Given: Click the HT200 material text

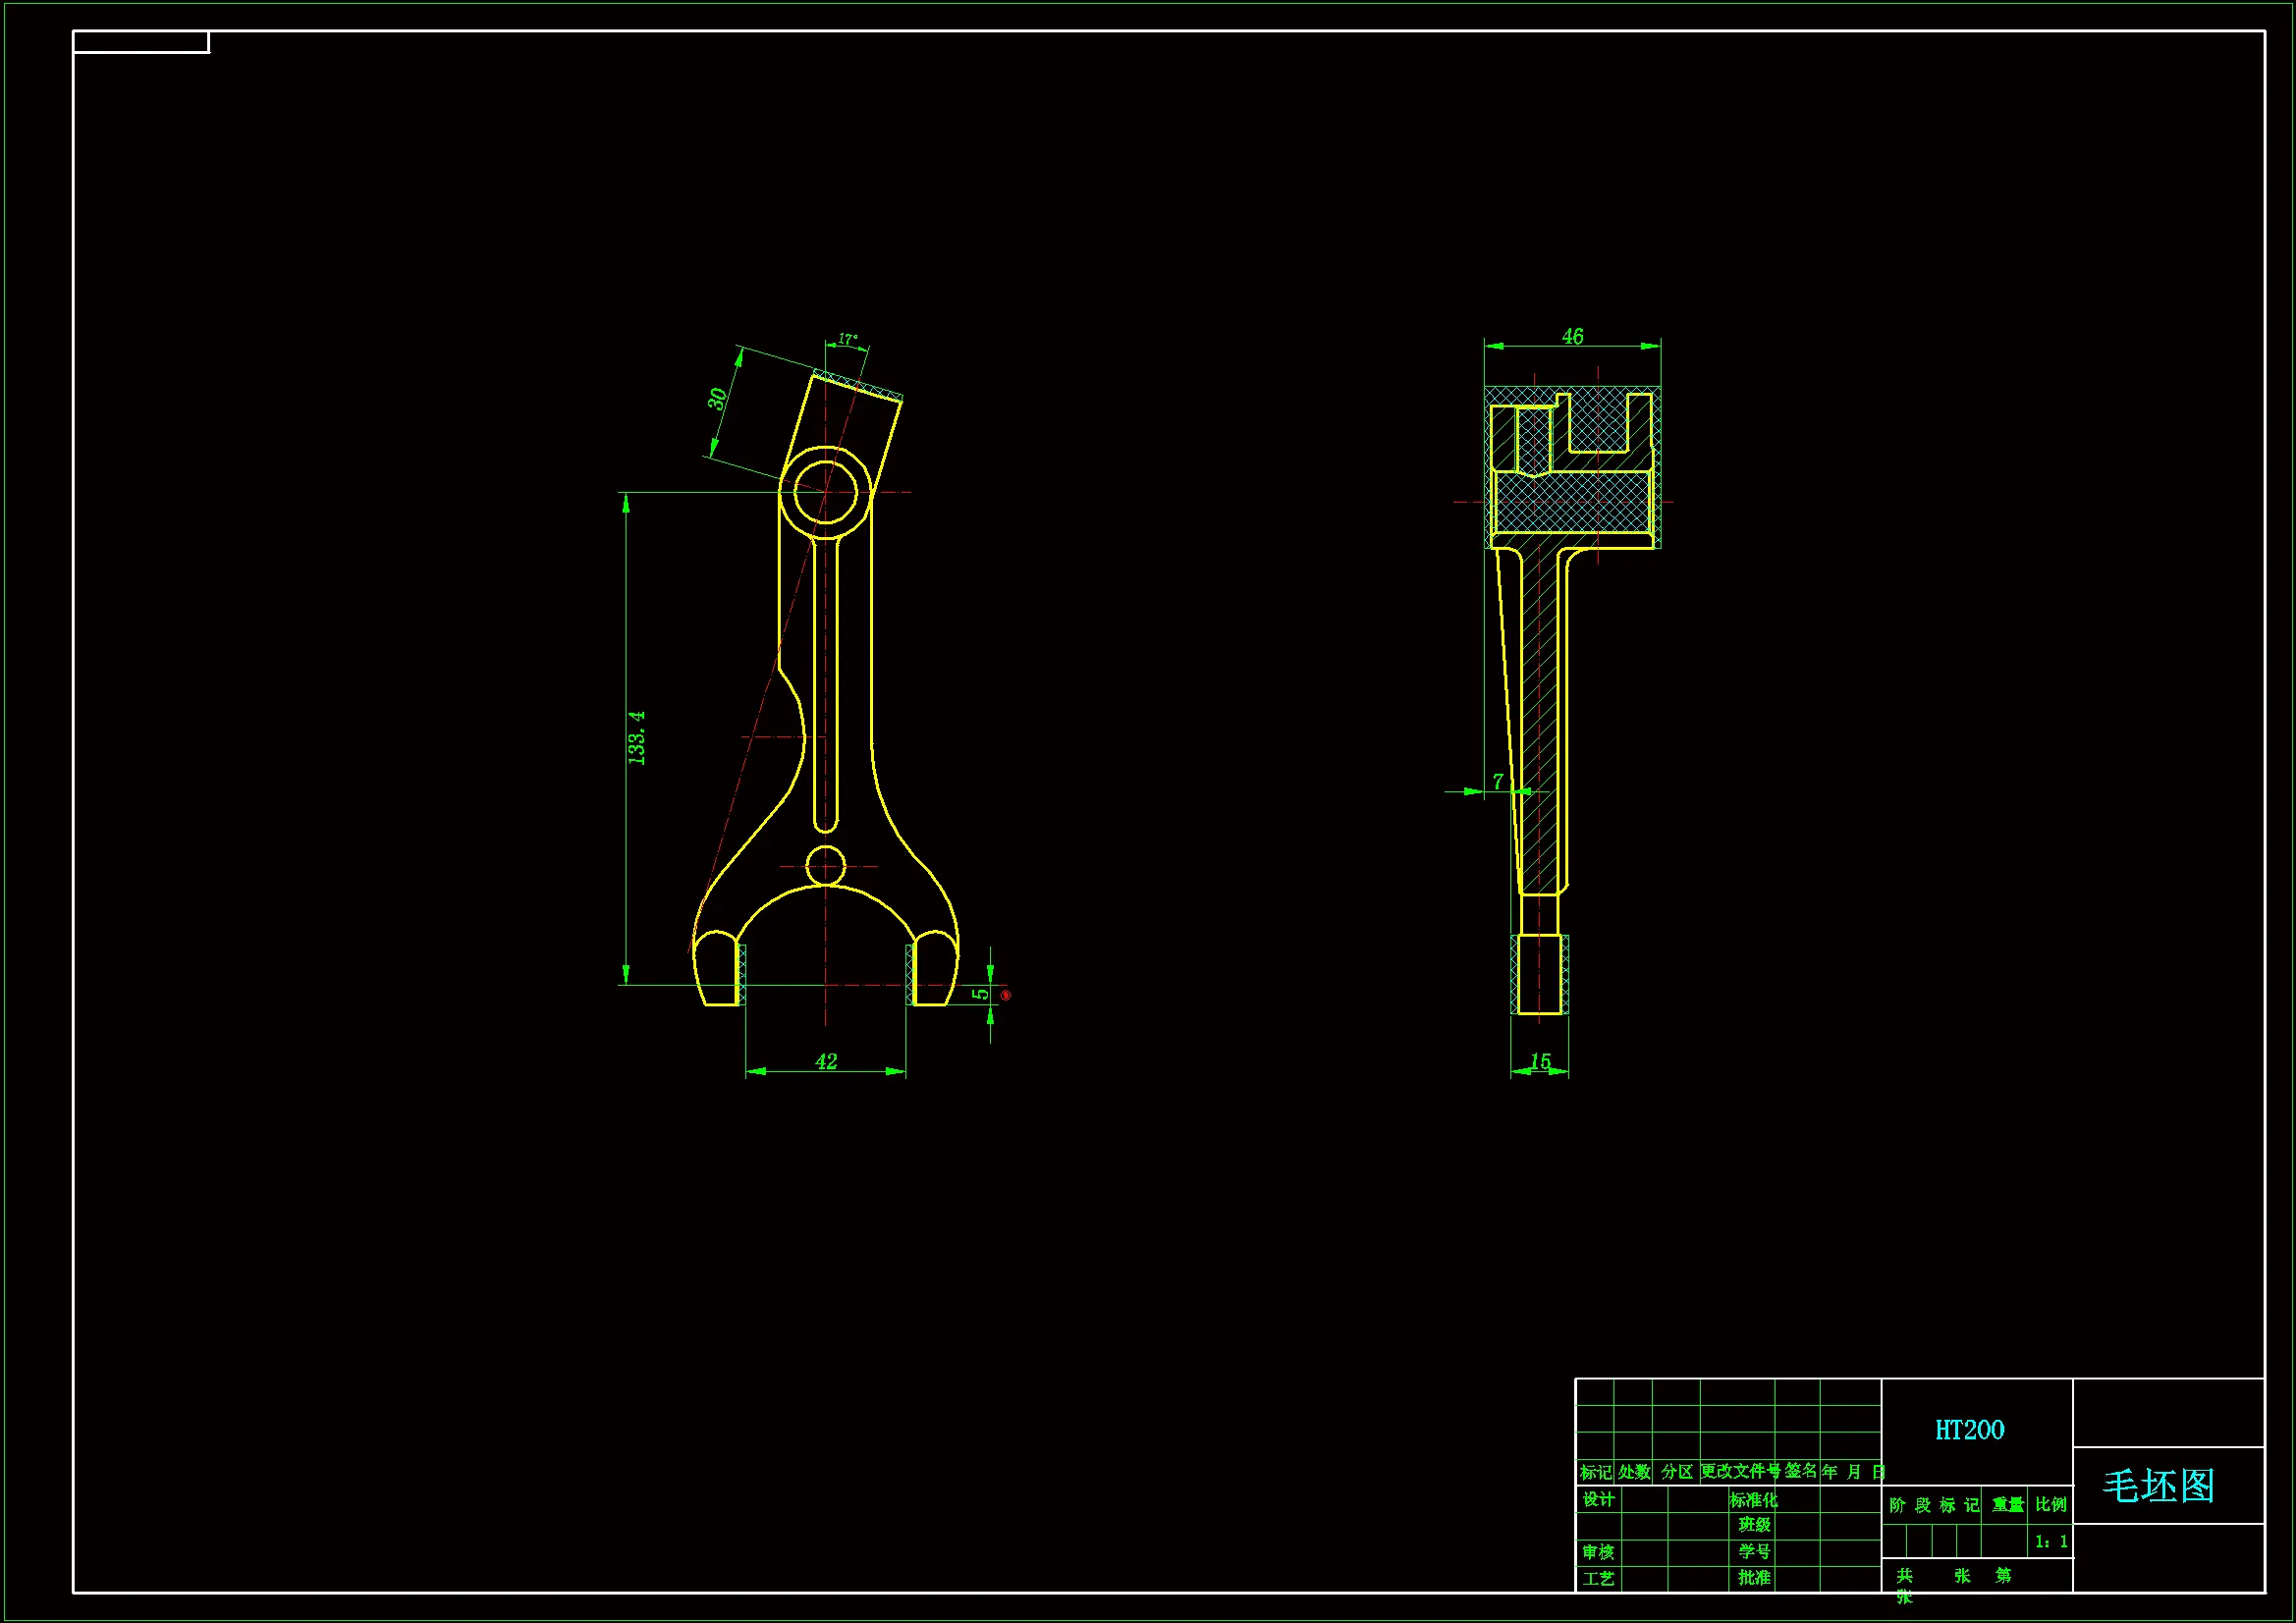Looking at the screenshot, I should [1969, 1430].
